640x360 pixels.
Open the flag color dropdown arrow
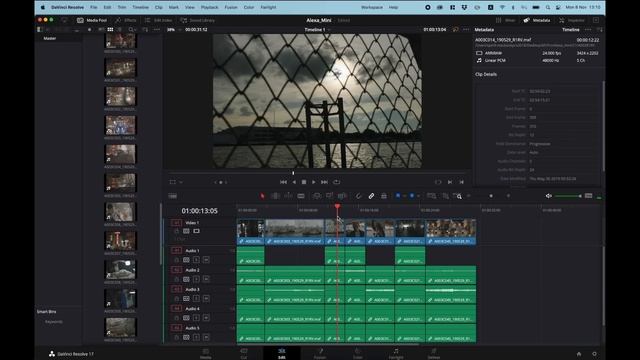pos(404,196)
